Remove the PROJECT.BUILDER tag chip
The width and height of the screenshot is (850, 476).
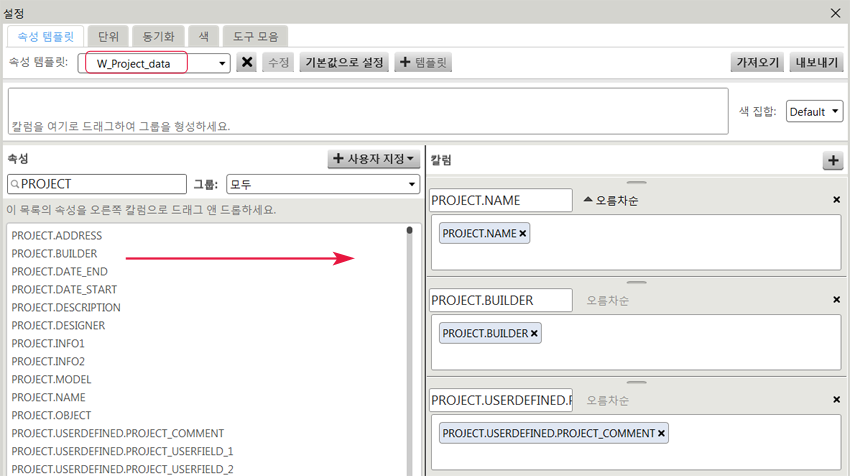click(534, 333)
